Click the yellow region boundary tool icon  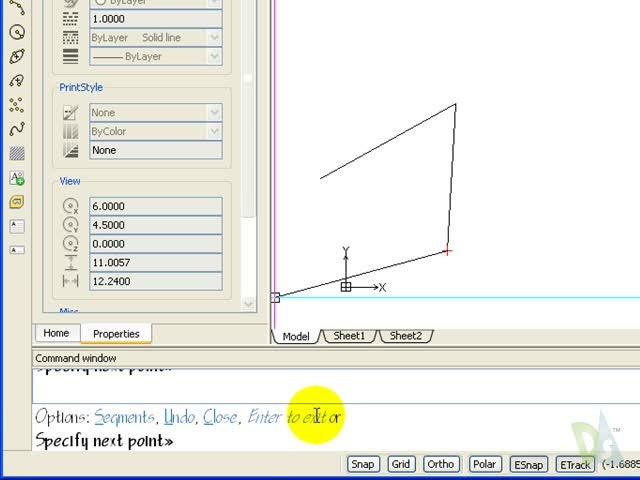point(17,202)
